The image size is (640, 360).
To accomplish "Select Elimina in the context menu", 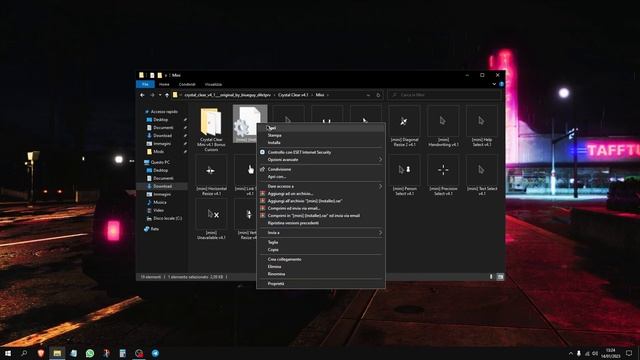I will pyautogui.click(x=320, y=267).
